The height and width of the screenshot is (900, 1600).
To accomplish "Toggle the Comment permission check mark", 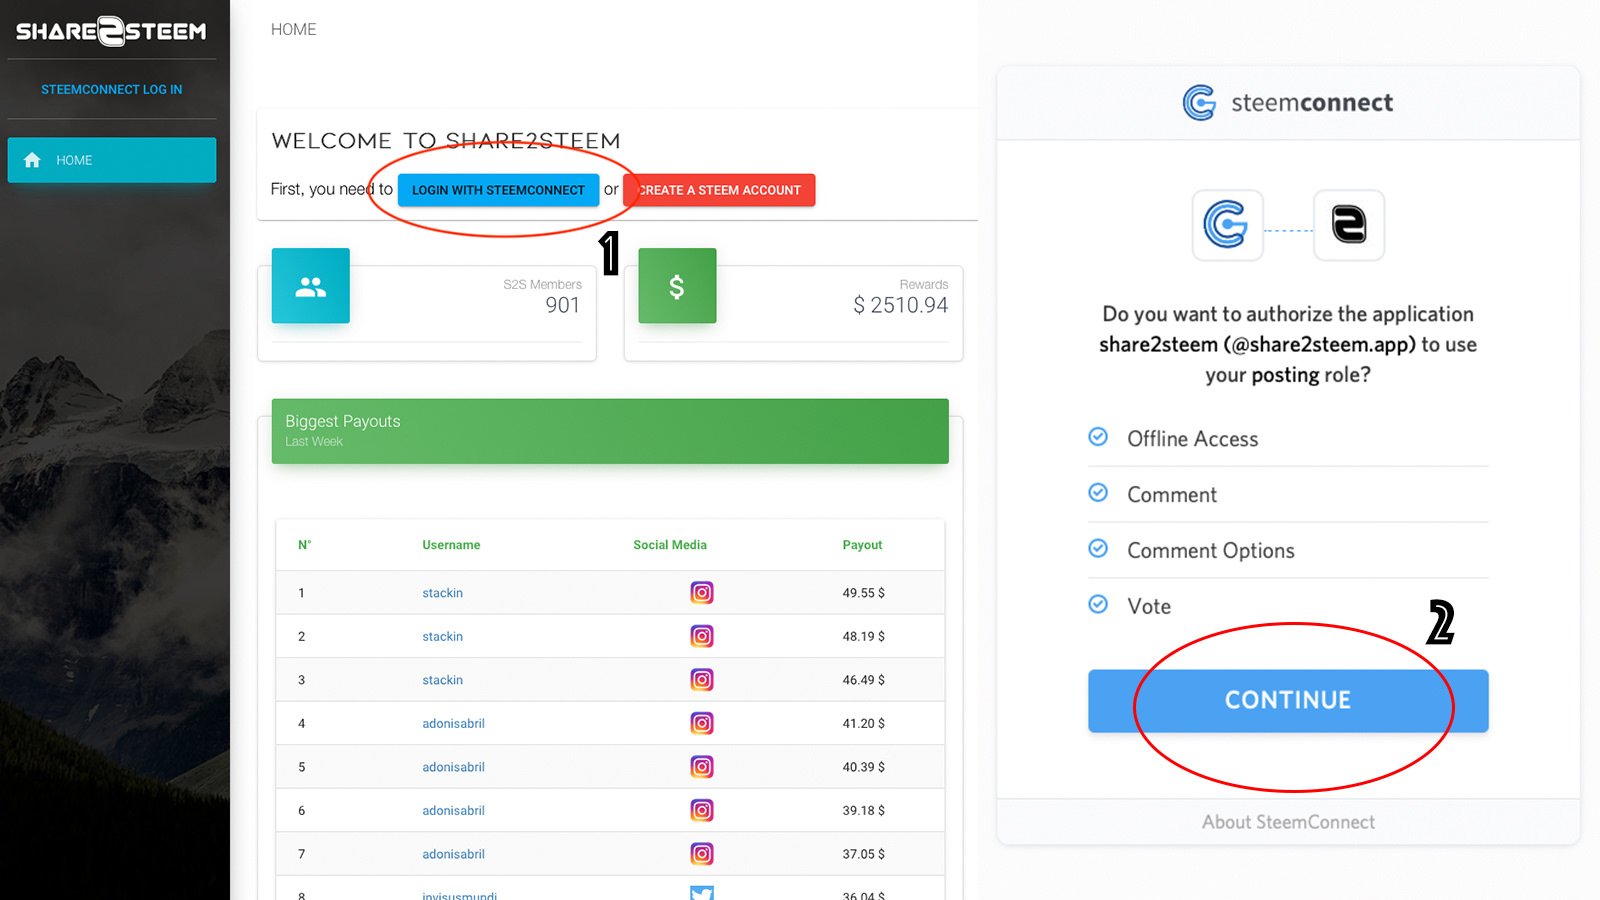I will (x=1098, y=493).
